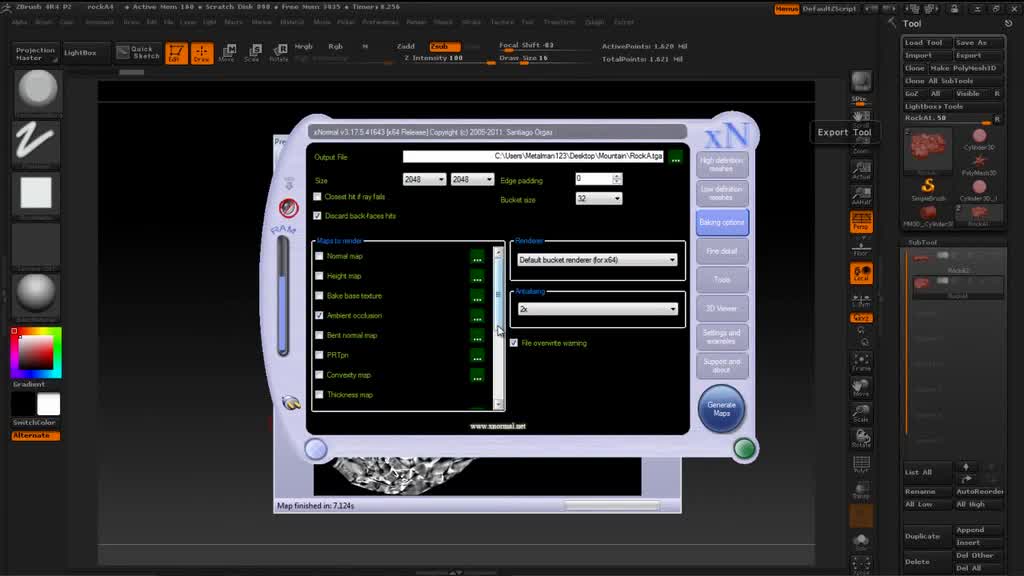Select the SimpleBrush tool icon
The height and width of the screenshot is (576, 1024).
(928, 189)
